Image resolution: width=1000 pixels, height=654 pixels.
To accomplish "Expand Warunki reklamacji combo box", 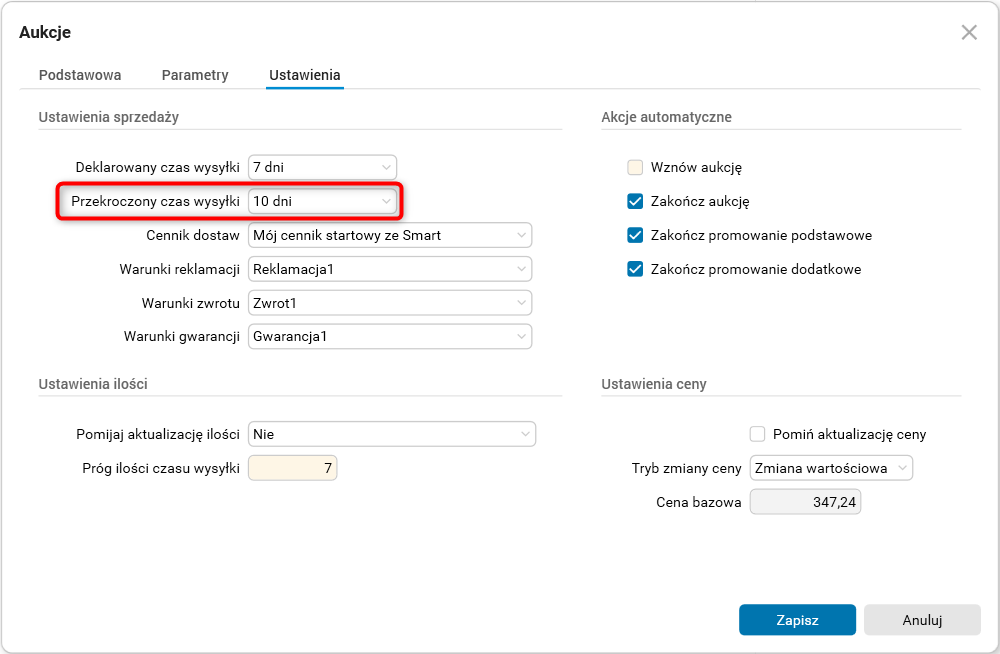I will [x=390, y=269].
